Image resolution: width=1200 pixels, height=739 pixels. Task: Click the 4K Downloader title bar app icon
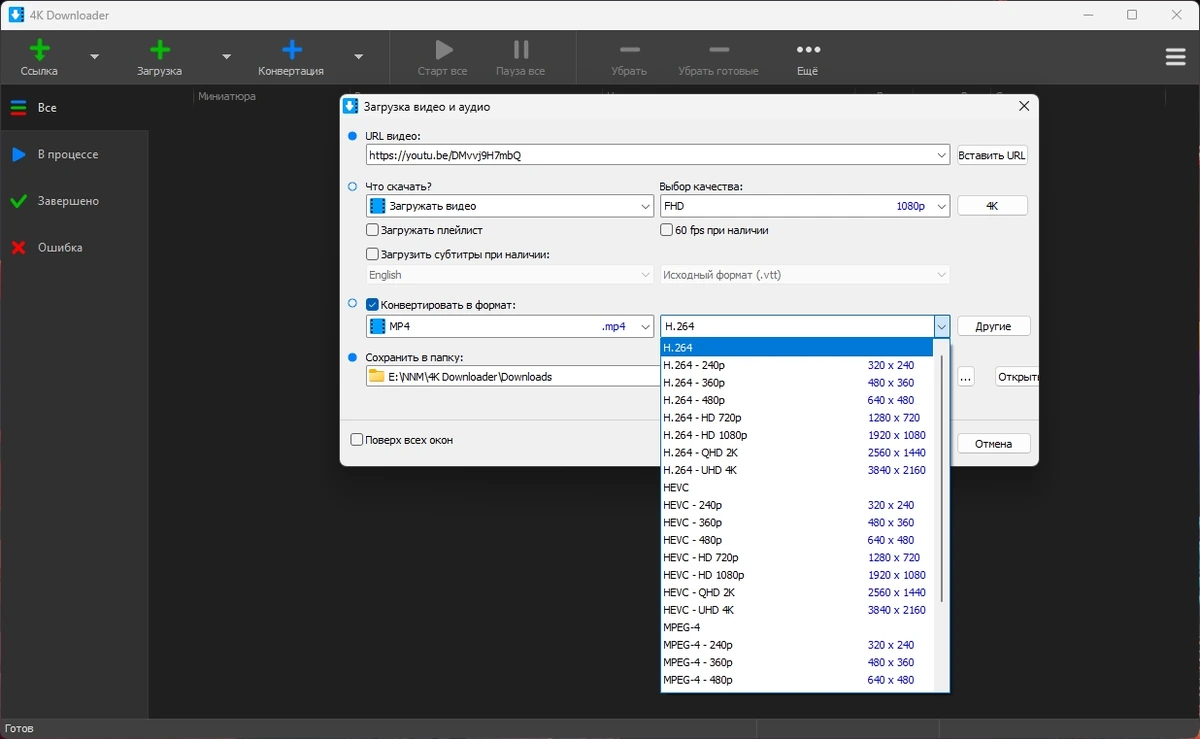[16, 15]
